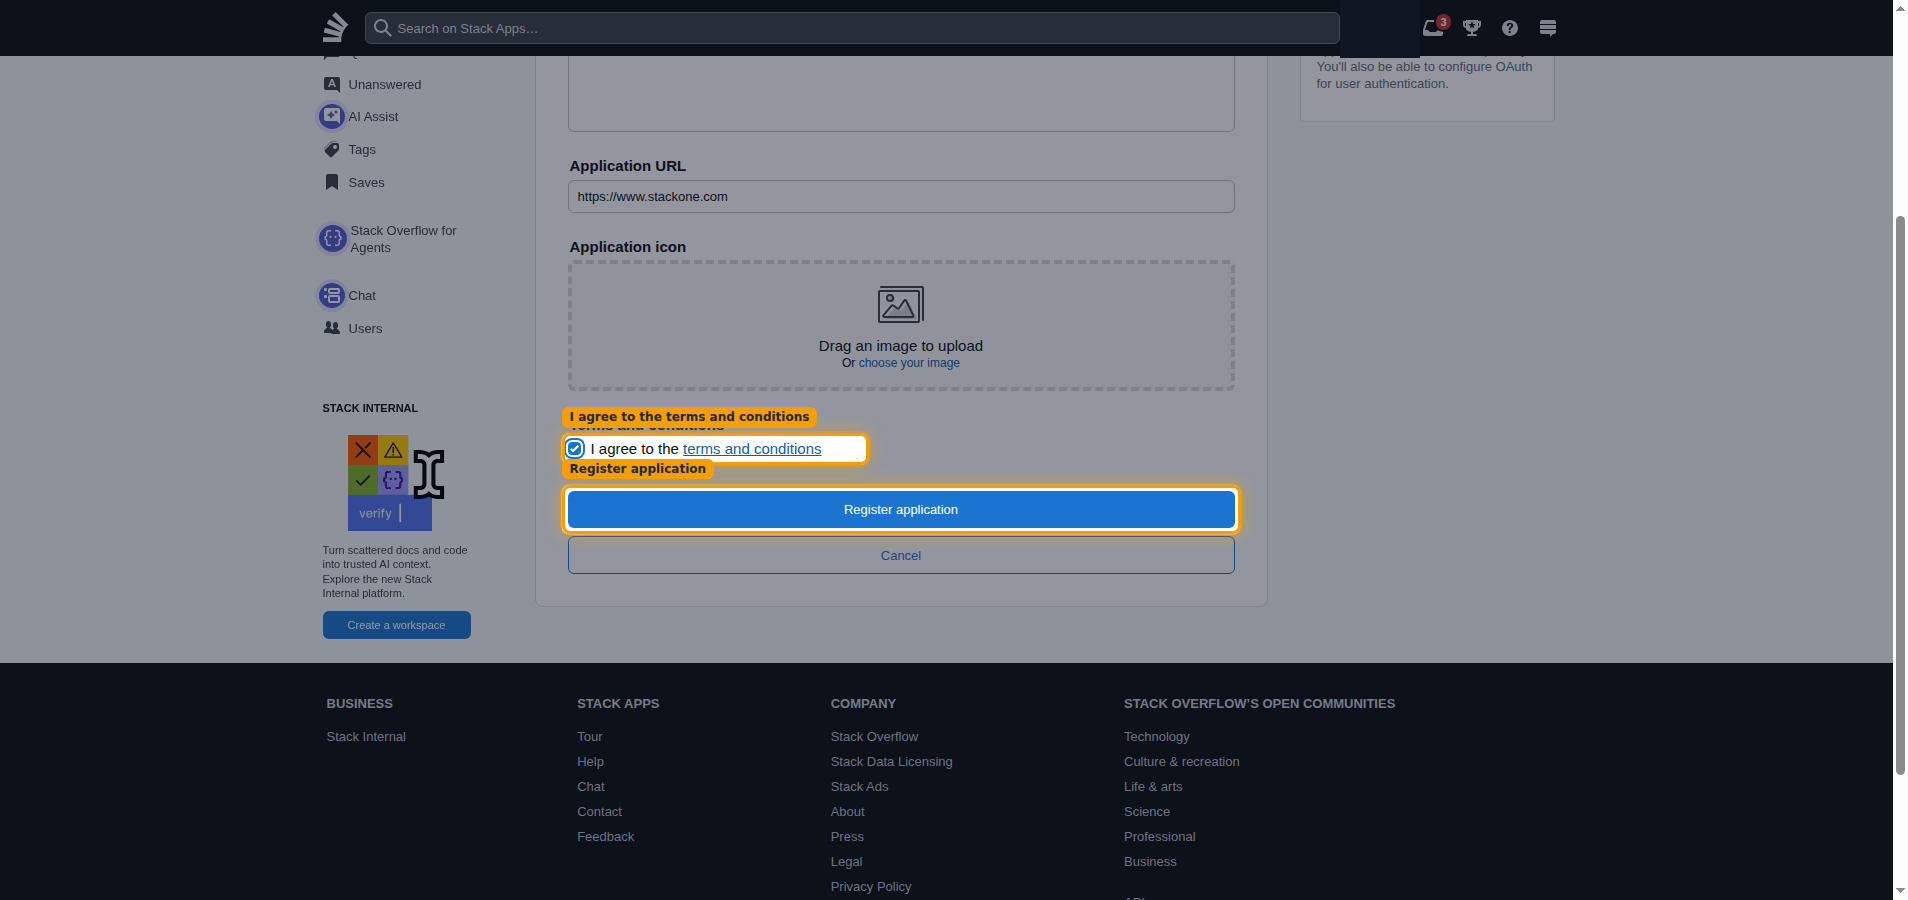Click the application icon upload dropzone
Screen dimensions: 1908x900
point(901,326)
